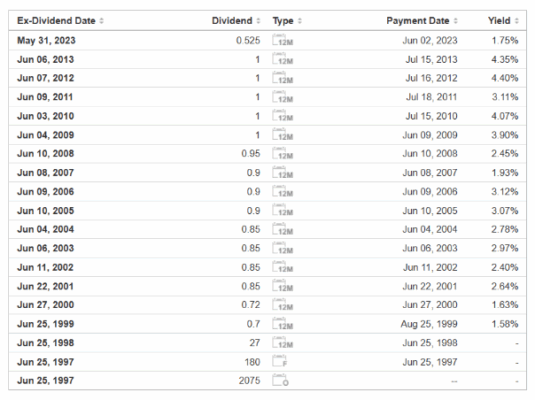The width and height of the screenshot is (535, 400).
Task: Click the Ex-Dividend Date header label
Action: pos(56,21)
